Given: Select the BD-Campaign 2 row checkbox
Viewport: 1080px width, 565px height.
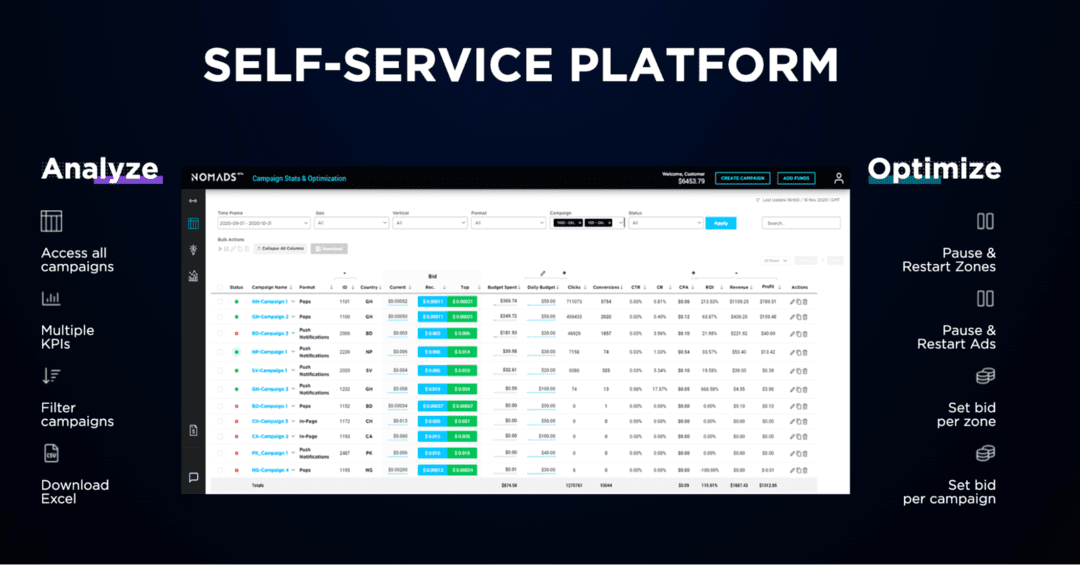Looking at the screenshot, I should coord(220,333).
